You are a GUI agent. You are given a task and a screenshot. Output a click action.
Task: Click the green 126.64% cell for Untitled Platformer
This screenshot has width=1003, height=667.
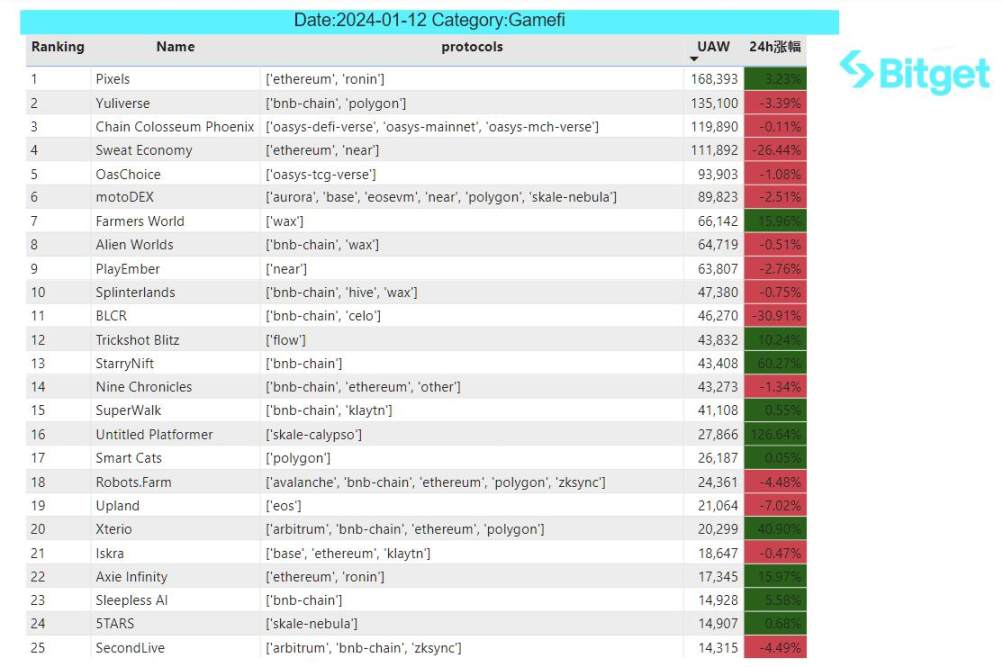[774, 435]
